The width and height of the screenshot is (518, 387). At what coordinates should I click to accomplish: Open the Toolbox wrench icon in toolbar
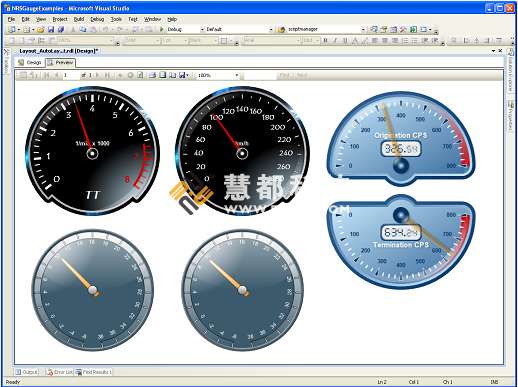(x=403, y=30)
